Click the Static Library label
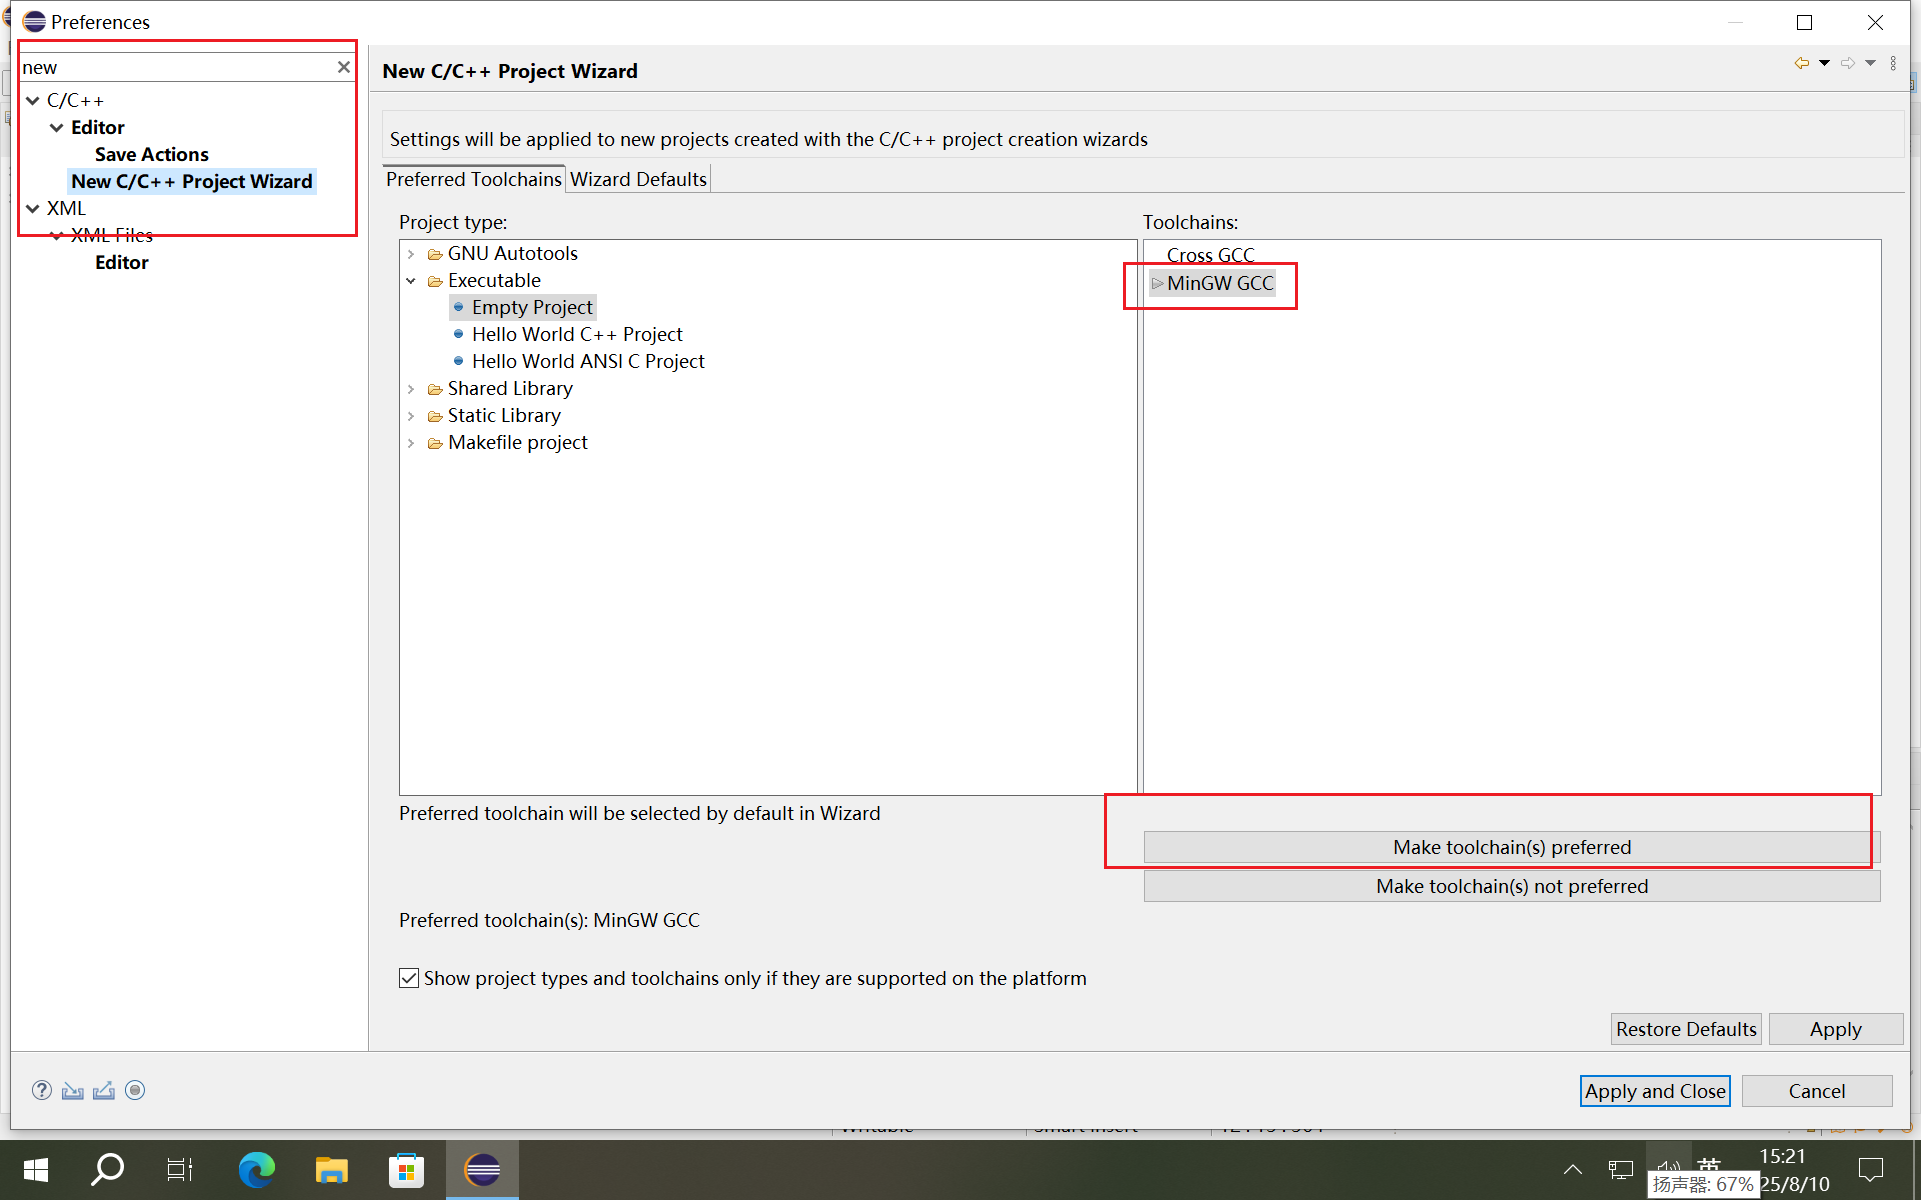Viewport: 1921px width, 1200px height. click(504, 415)
